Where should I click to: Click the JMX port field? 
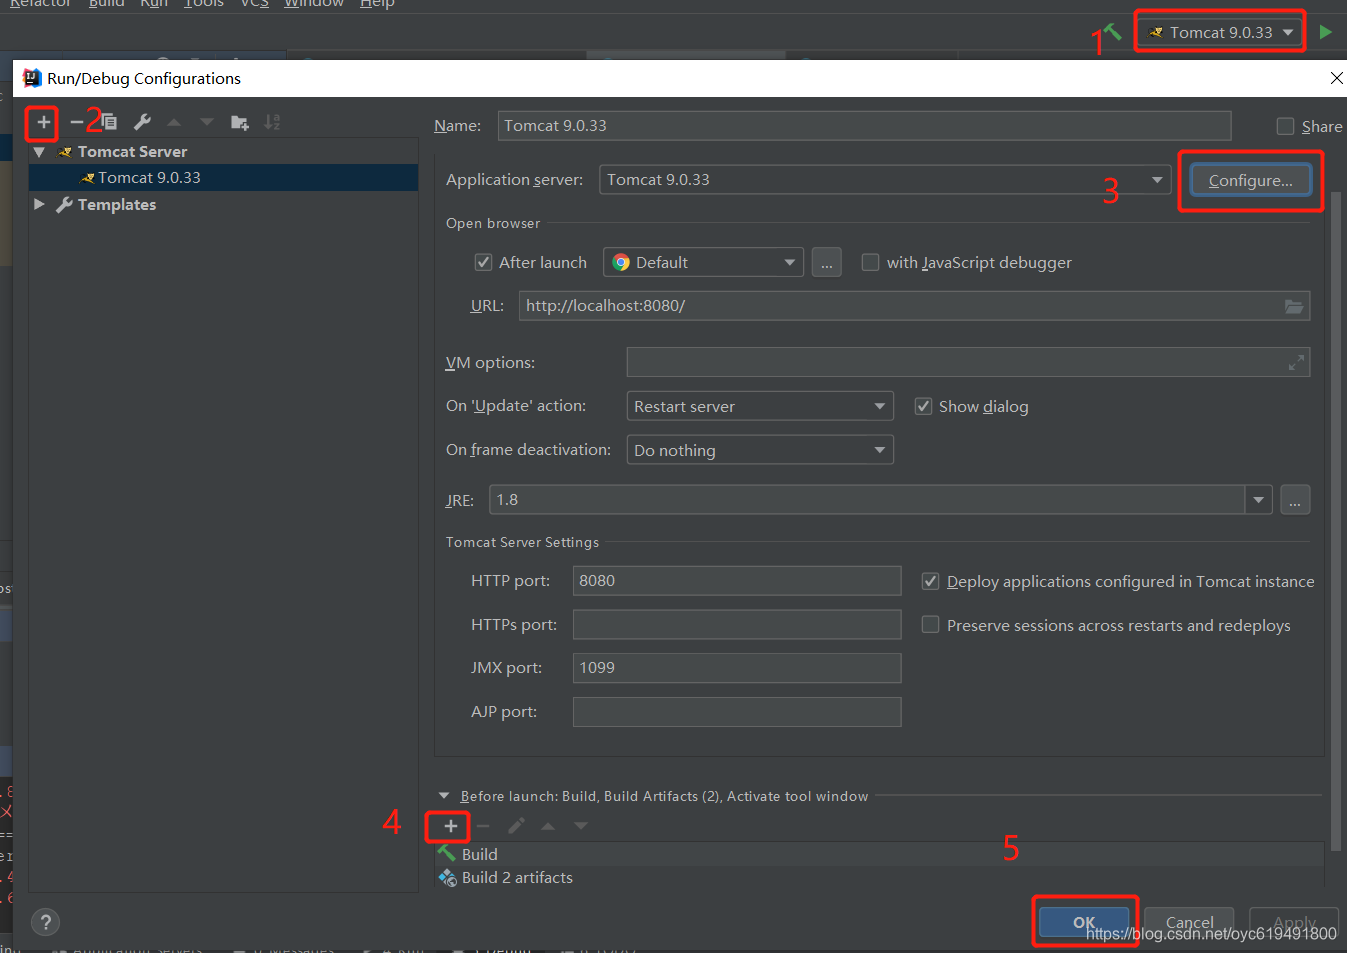point(737,668)
